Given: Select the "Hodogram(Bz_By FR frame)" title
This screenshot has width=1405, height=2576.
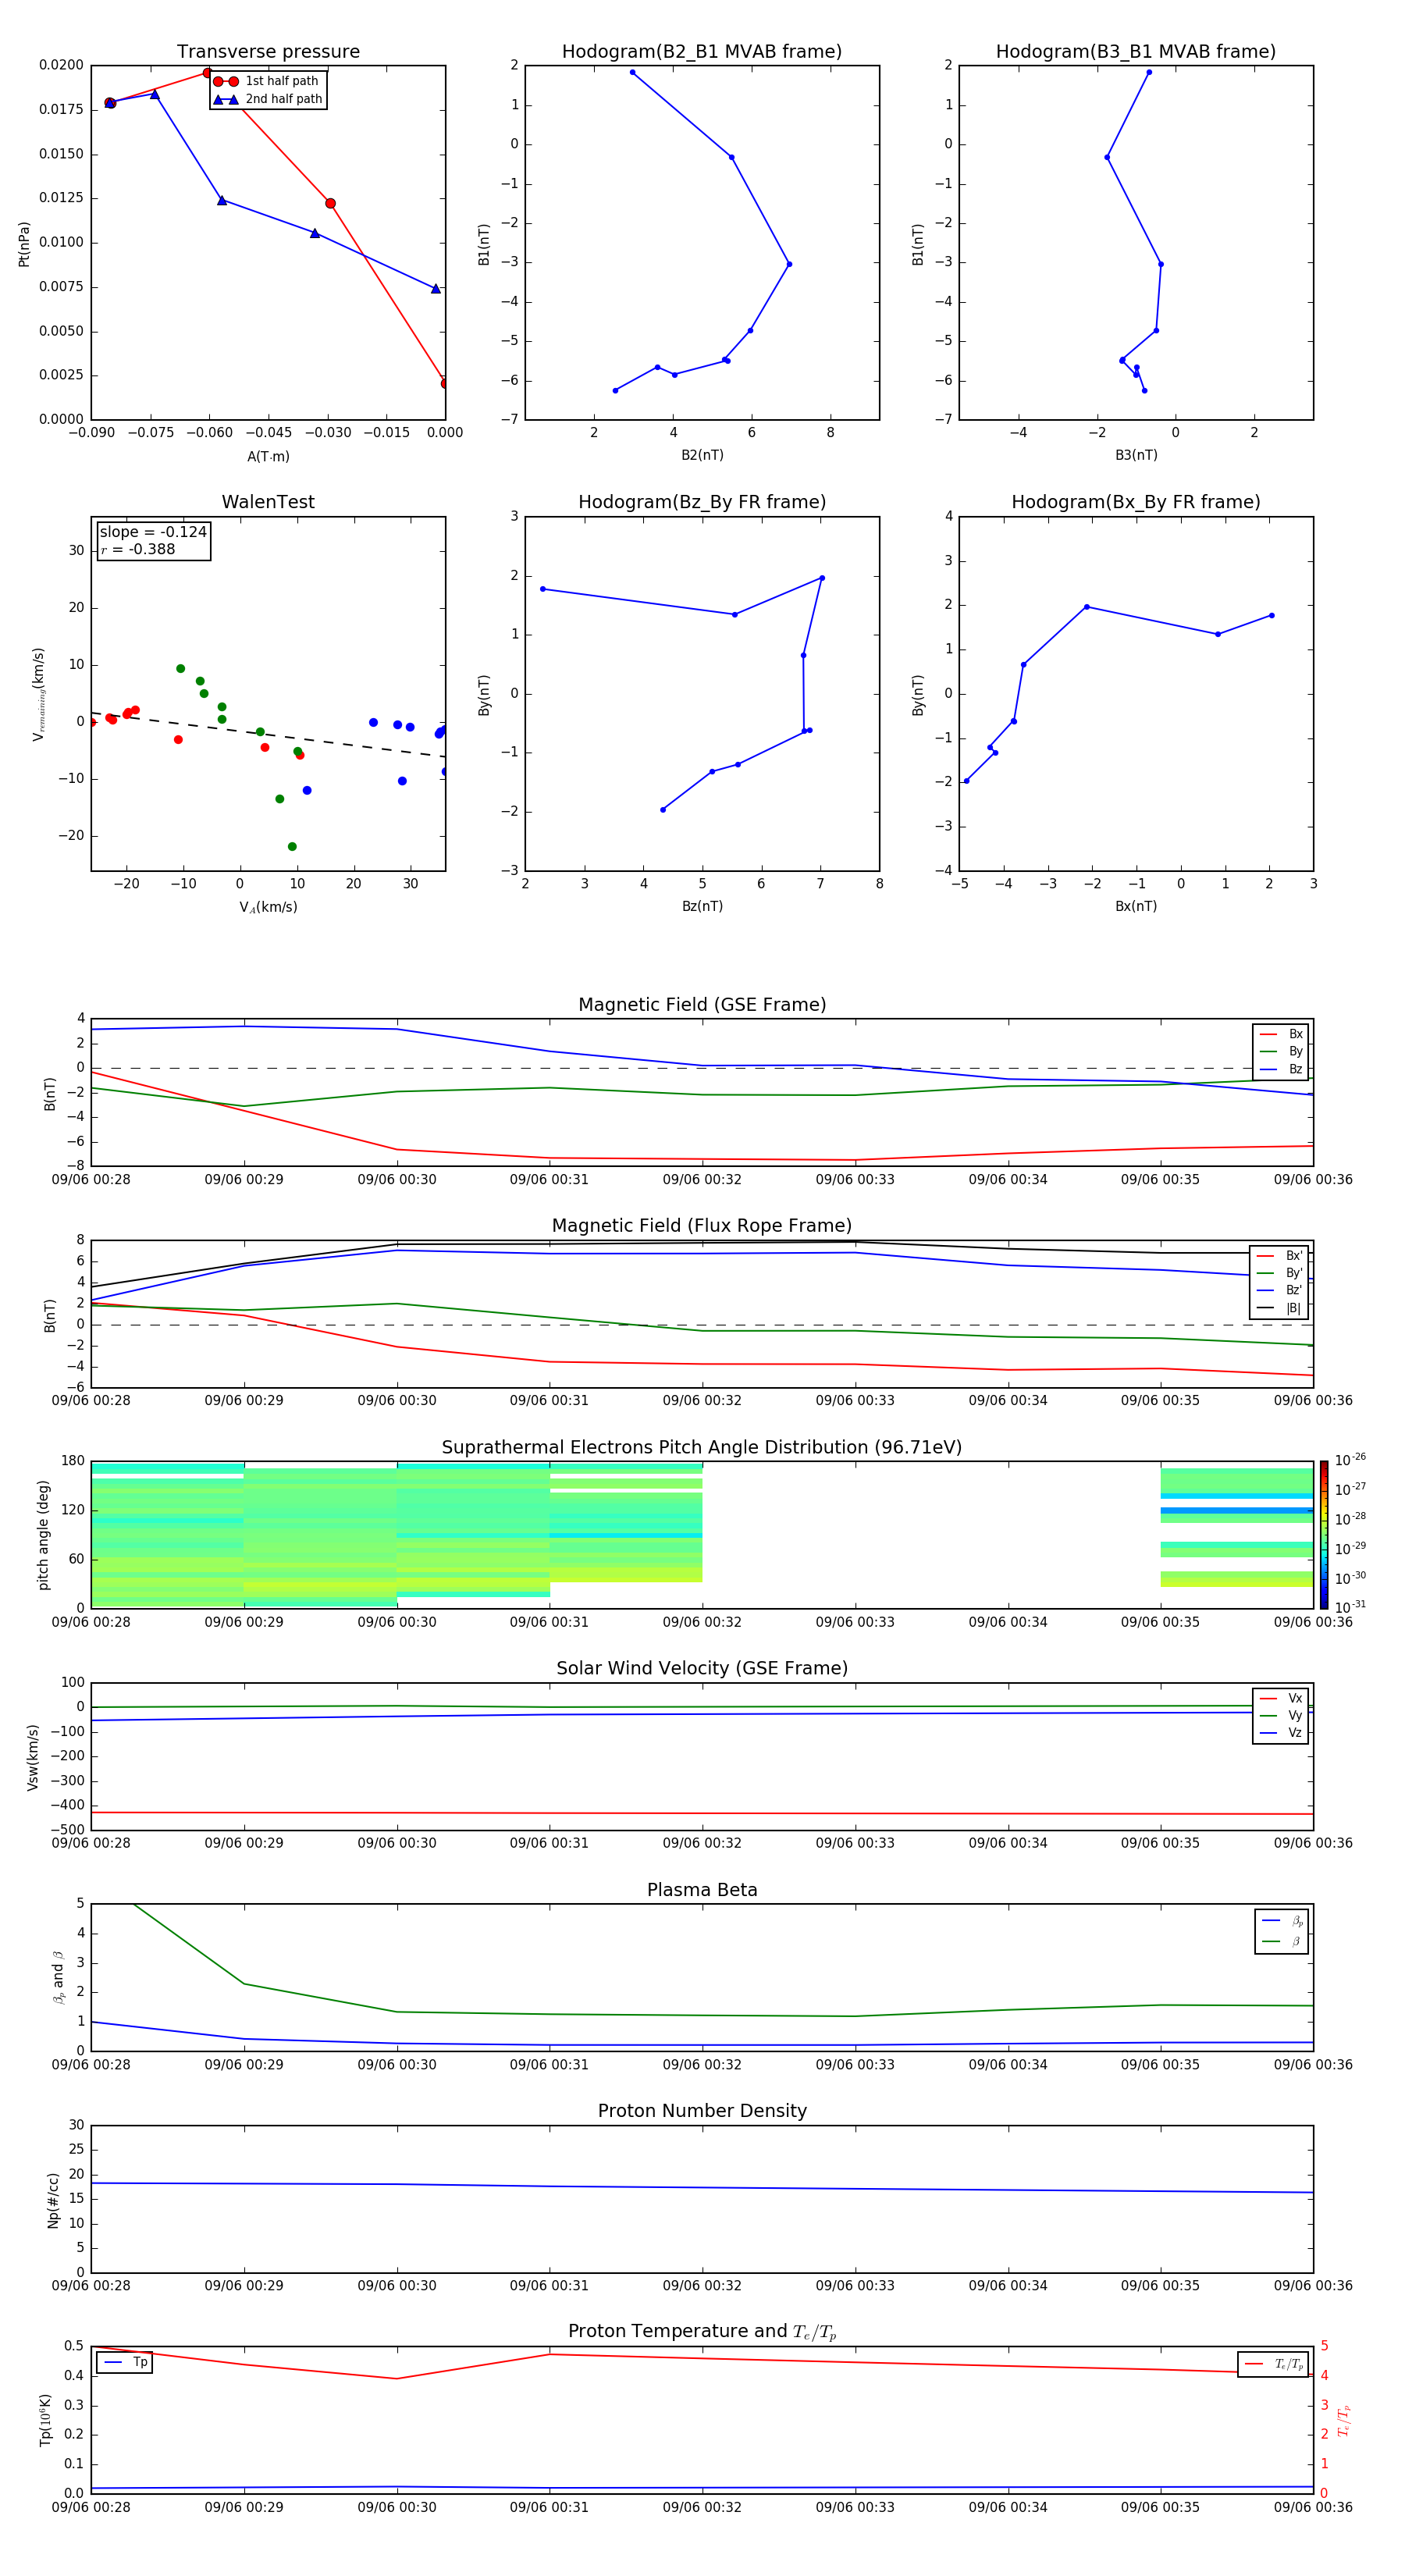Looking at the screenshot, I should click(702, 502).
